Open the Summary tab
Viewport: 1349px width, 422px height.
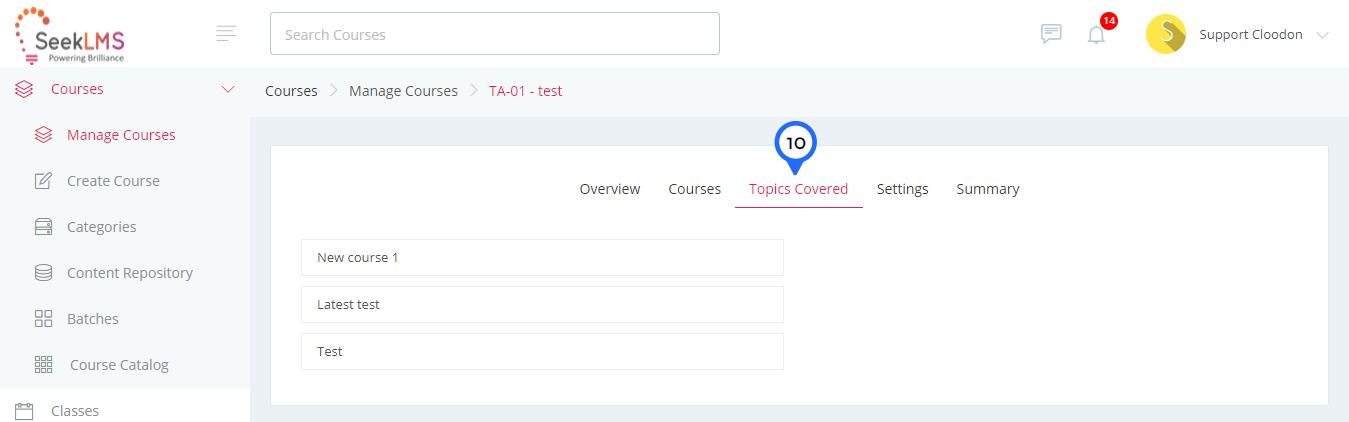[x=988, y=189]
